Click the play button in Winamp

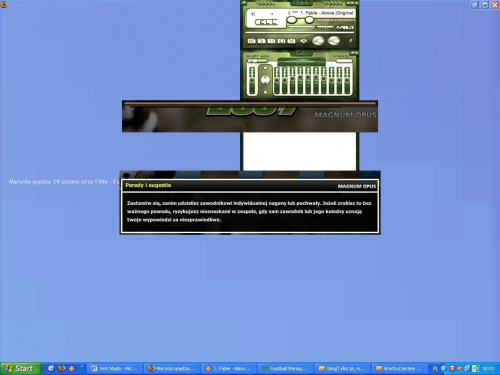pos(262,41)
